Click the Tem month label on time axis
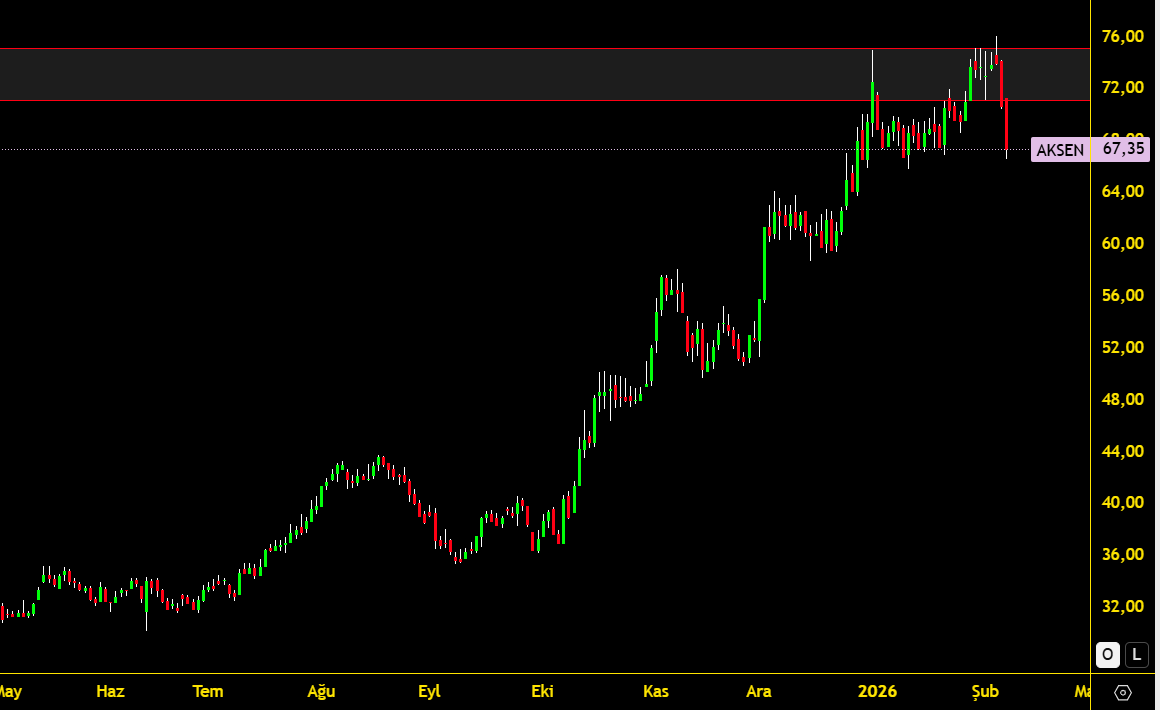The image size is (1160, 710). point(208,692)
